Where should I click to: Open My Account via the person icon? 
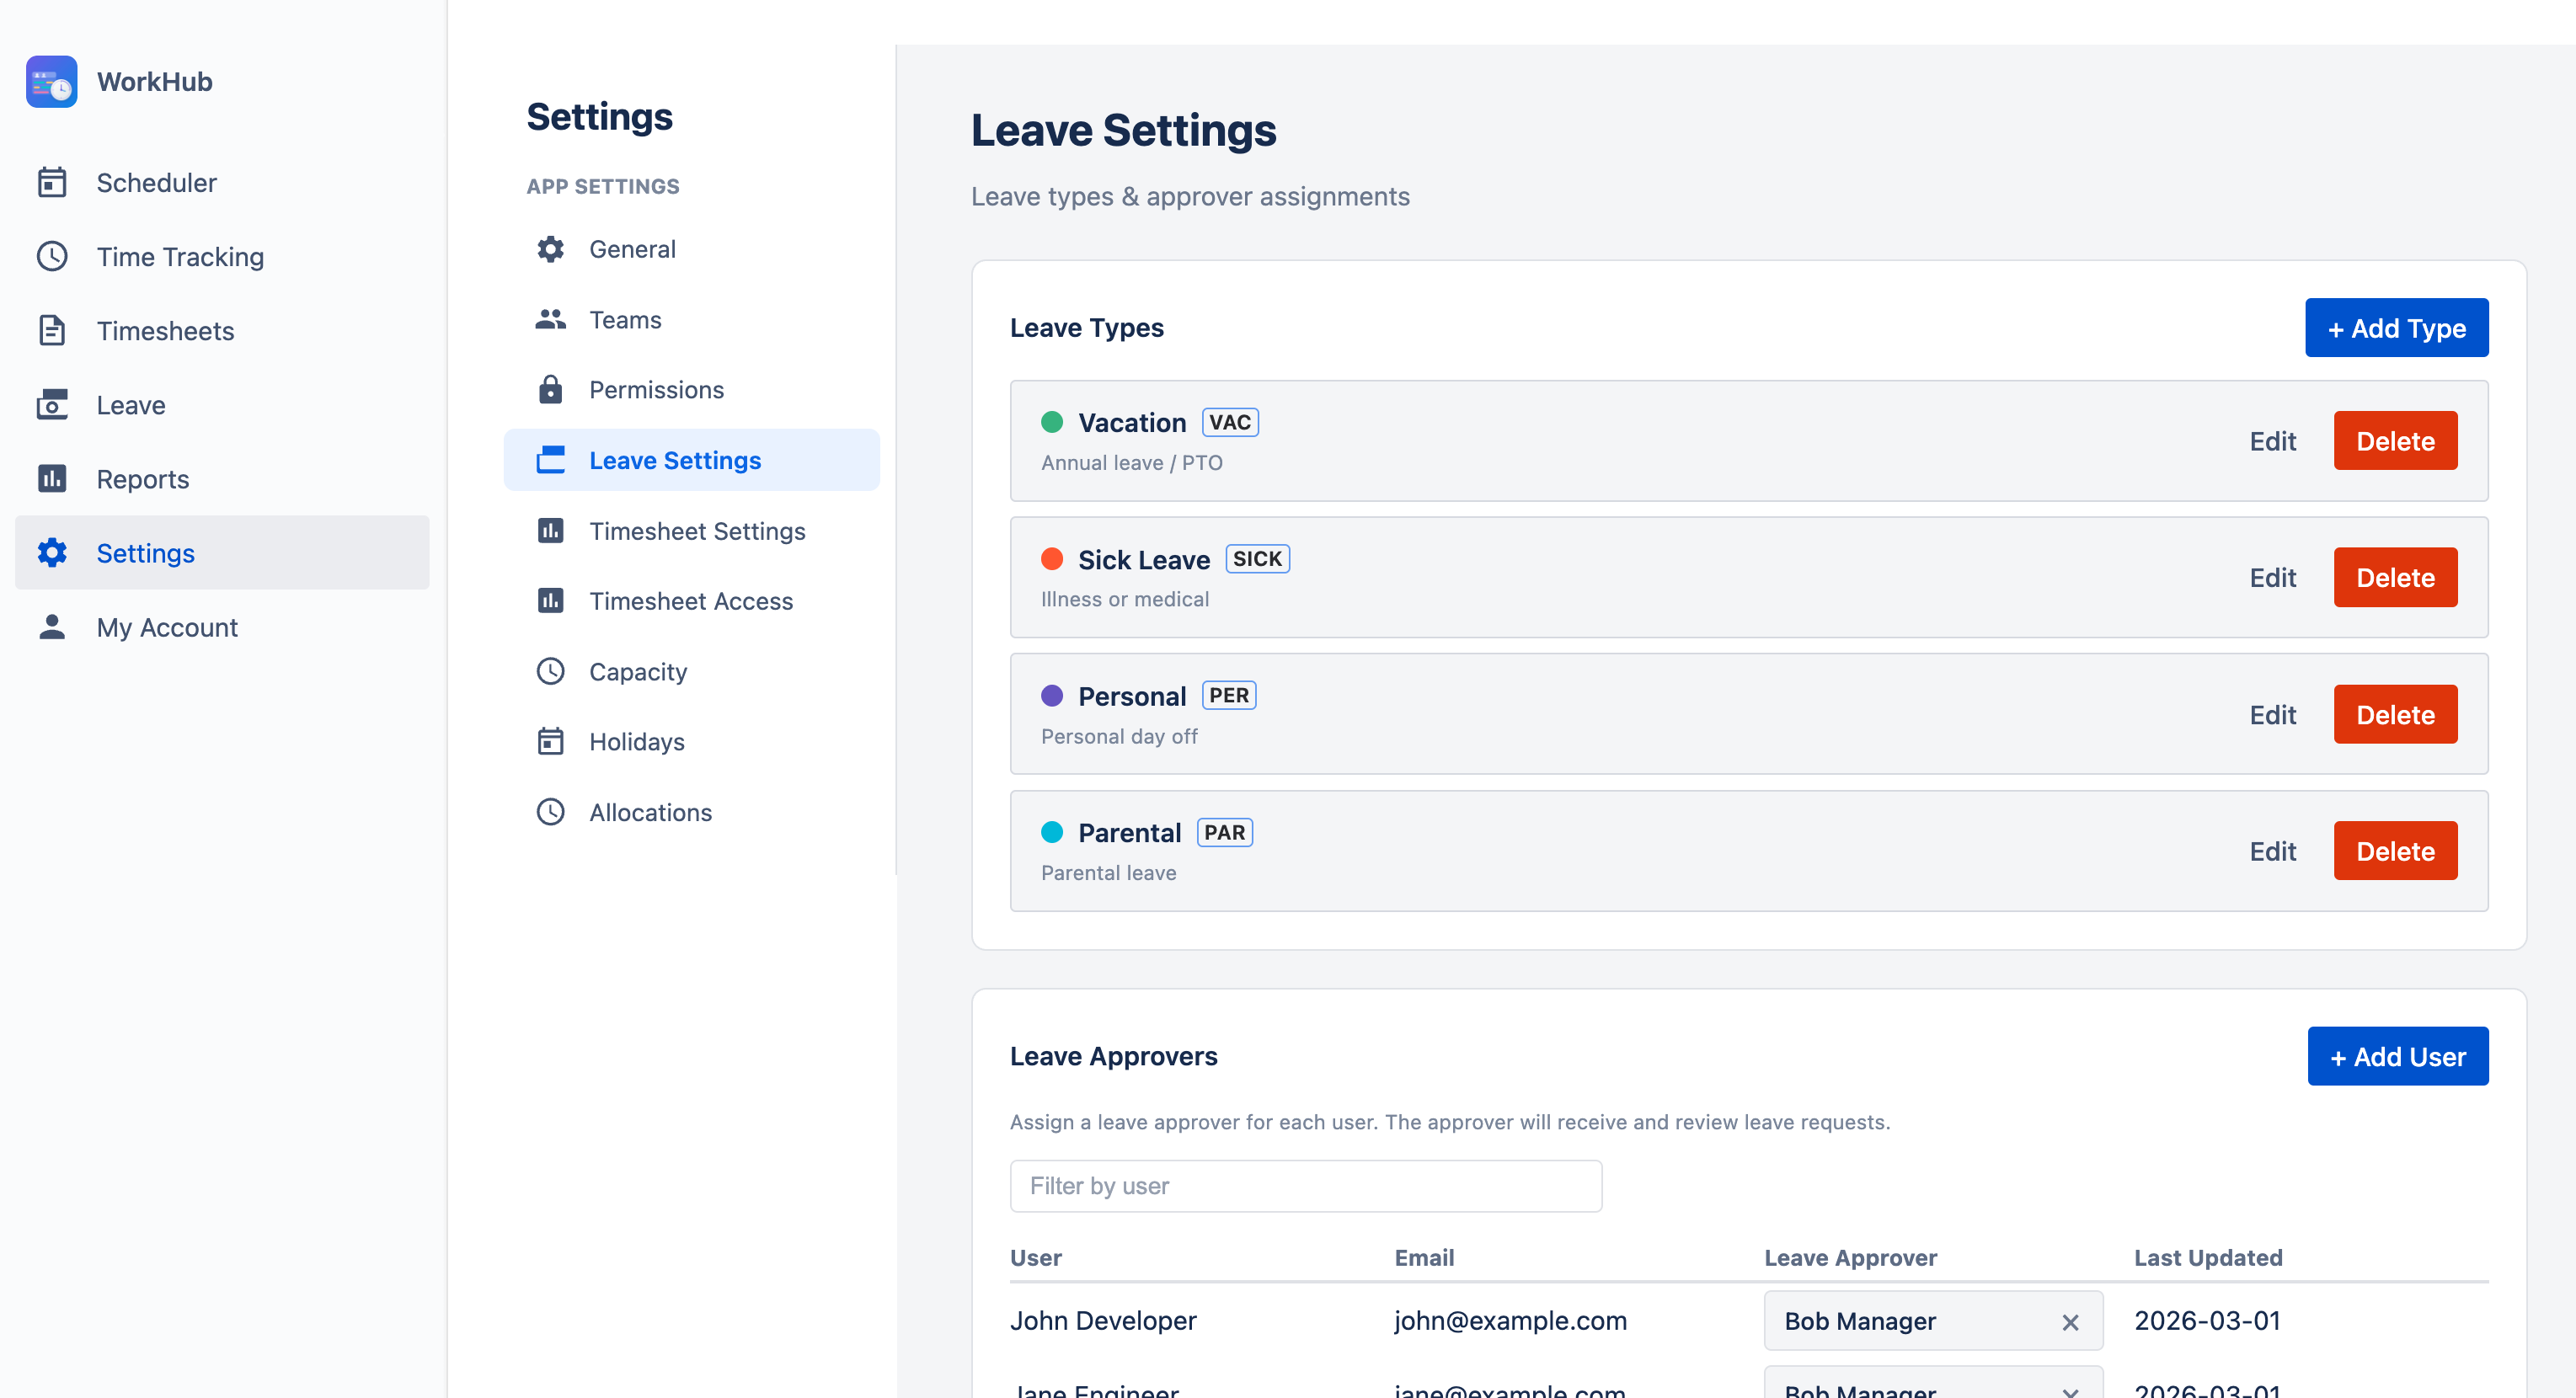point(52,627)
